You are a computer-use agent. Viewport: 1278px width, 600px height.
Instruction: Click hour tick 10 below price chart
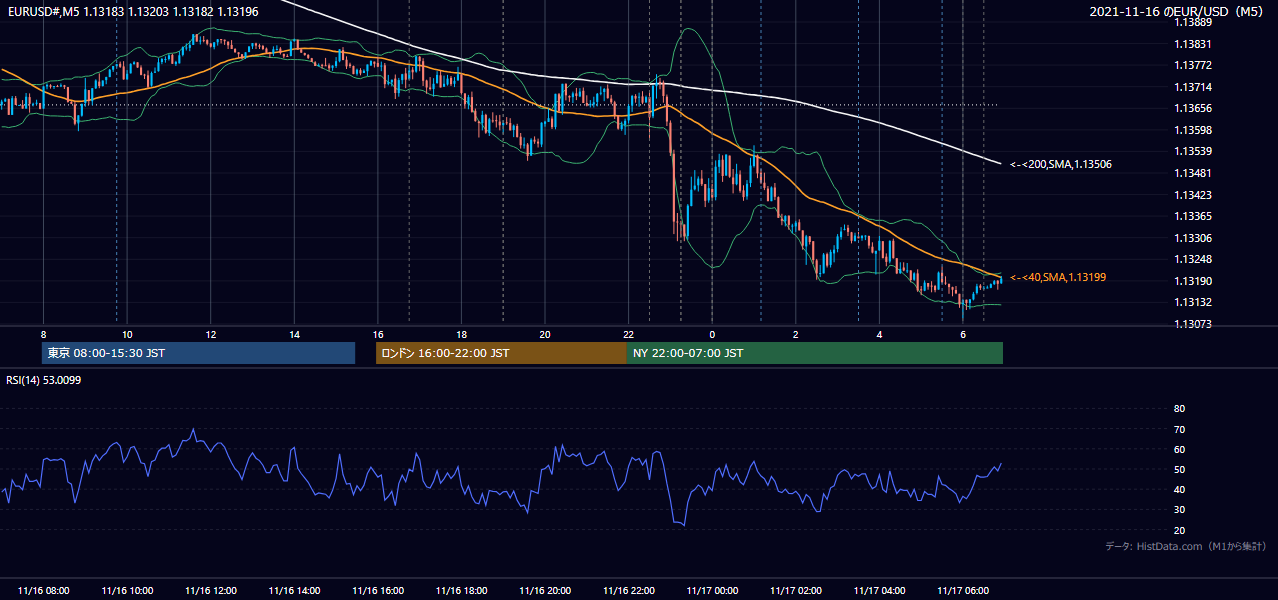[x=127, y=334]
